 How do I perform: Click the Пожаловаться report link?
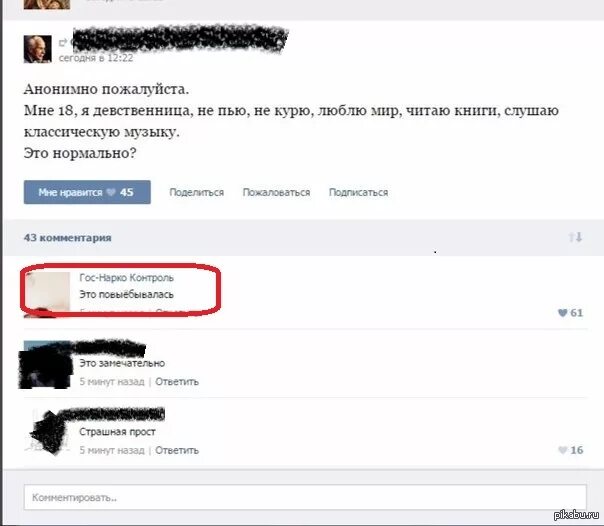pos(276,192)
